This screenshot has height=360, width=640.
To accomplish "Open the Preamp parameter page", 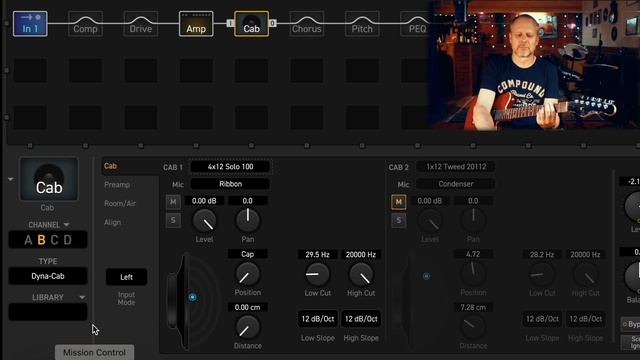I will tap(117, 185).
